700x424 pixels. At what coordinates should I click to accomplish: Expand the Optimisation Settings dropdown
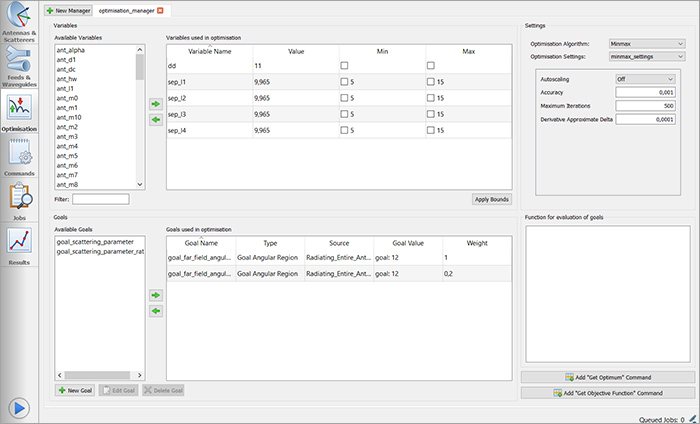pyautogui.click(x=646, y=57)
